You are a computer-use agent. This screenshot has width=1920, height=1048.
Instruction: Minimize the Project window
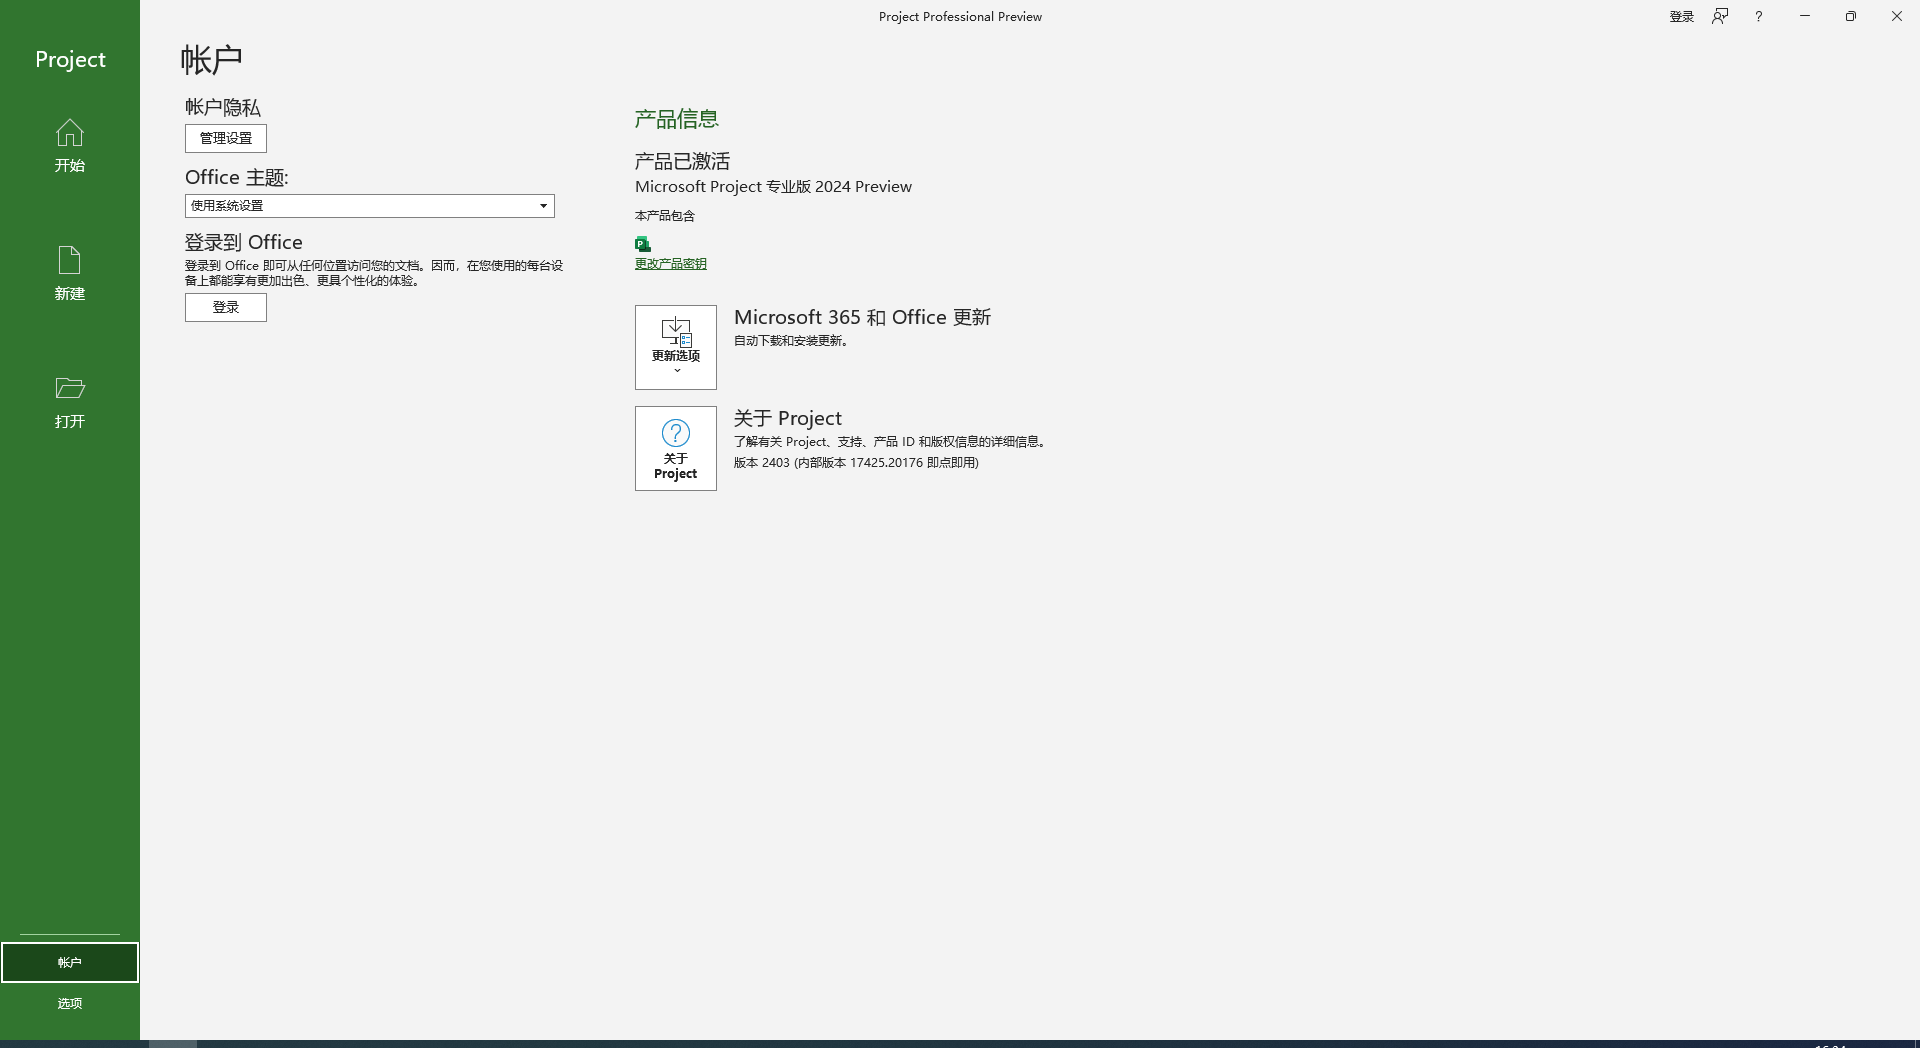(x=1804, y=16)
